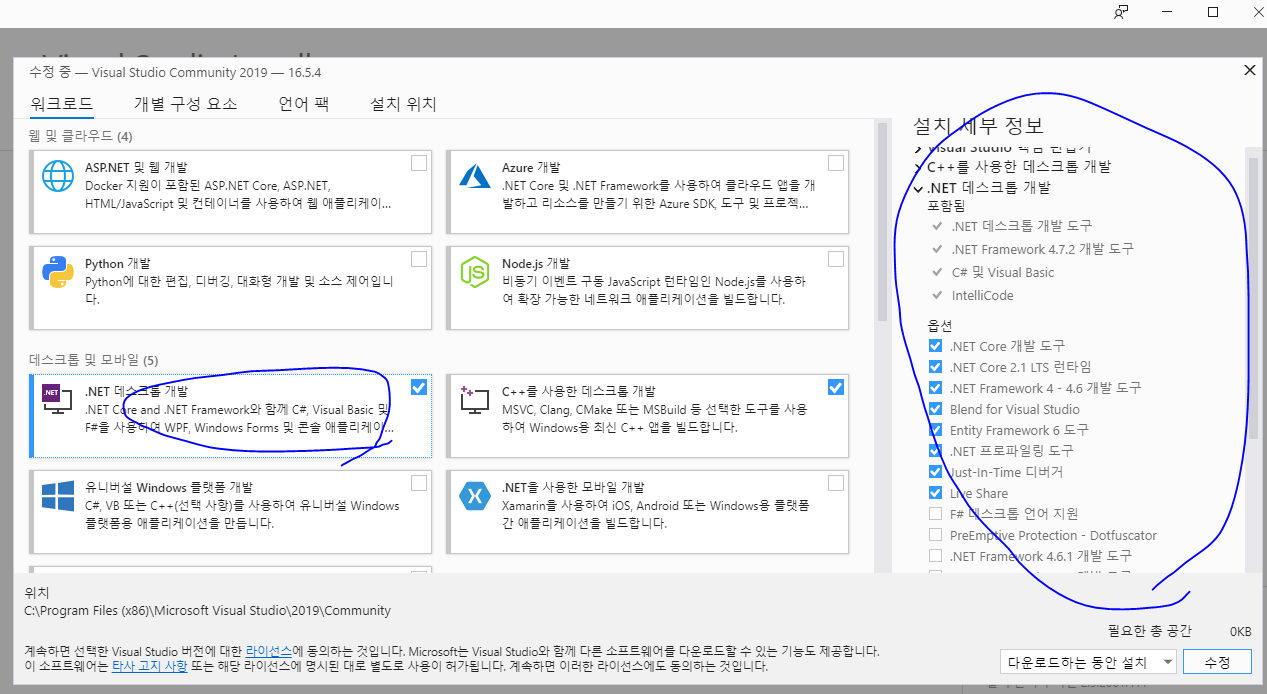Check F# 데스크톱 언어 지원 option

coord(936,514)
